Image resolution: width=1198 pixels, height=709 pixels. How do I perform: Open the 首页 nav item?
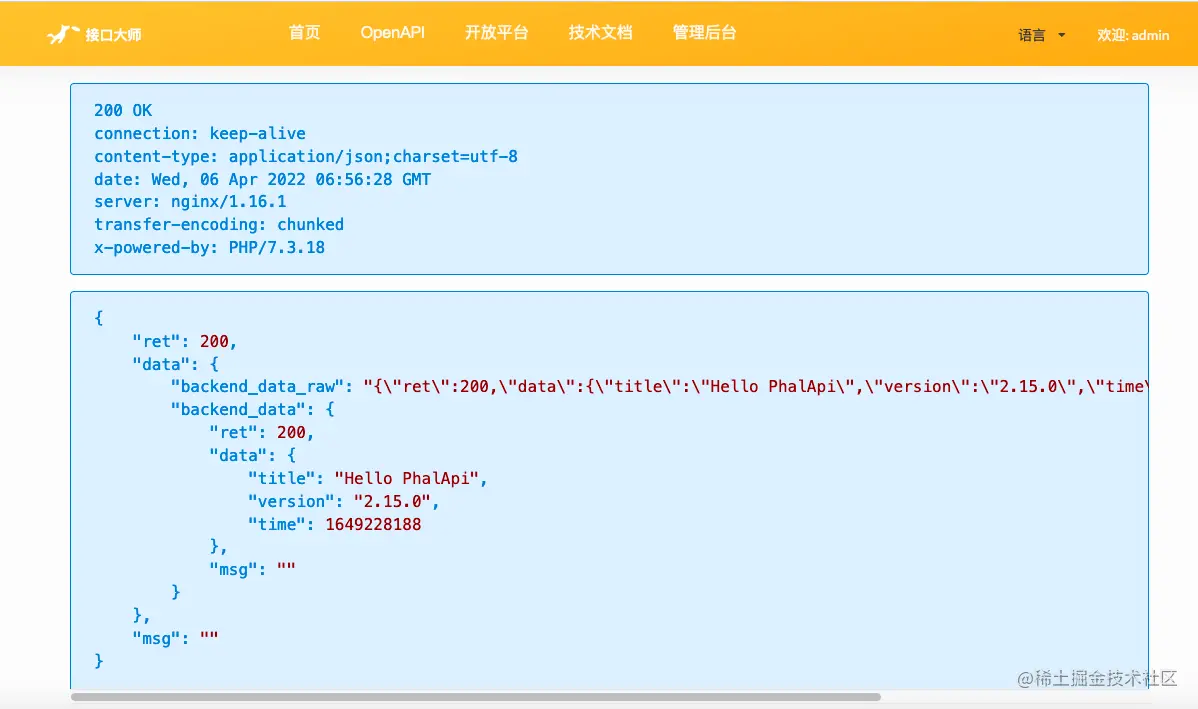coord(304,33)
